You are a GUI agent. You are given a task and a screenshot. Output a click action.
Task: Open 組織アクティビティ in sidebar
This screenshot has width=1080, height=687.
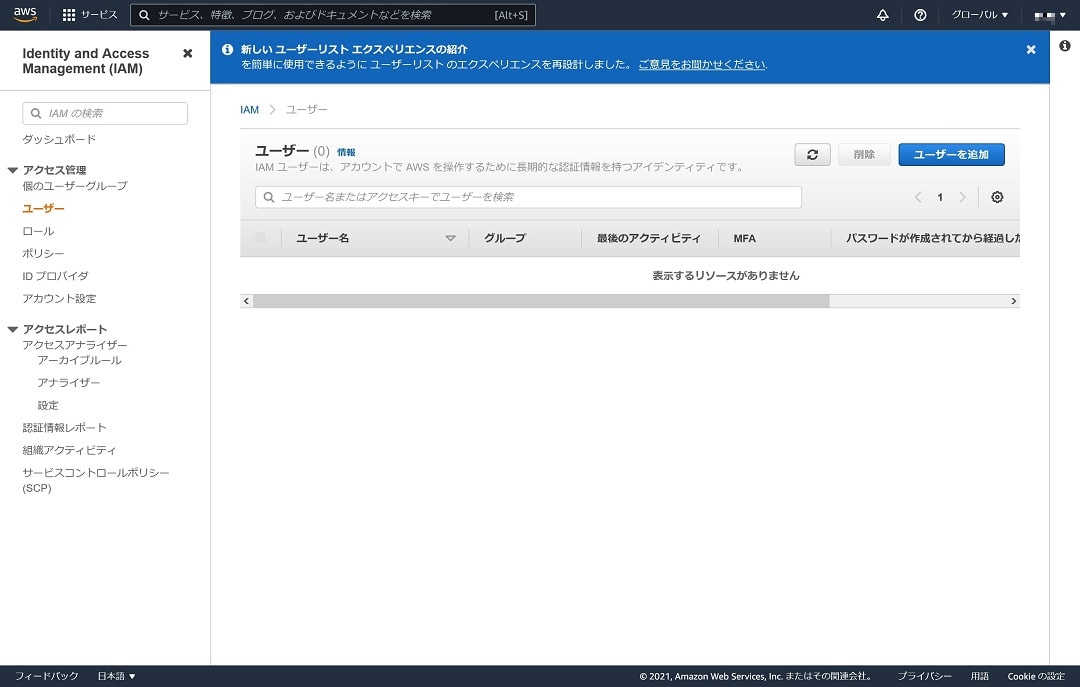click(69, 450)
